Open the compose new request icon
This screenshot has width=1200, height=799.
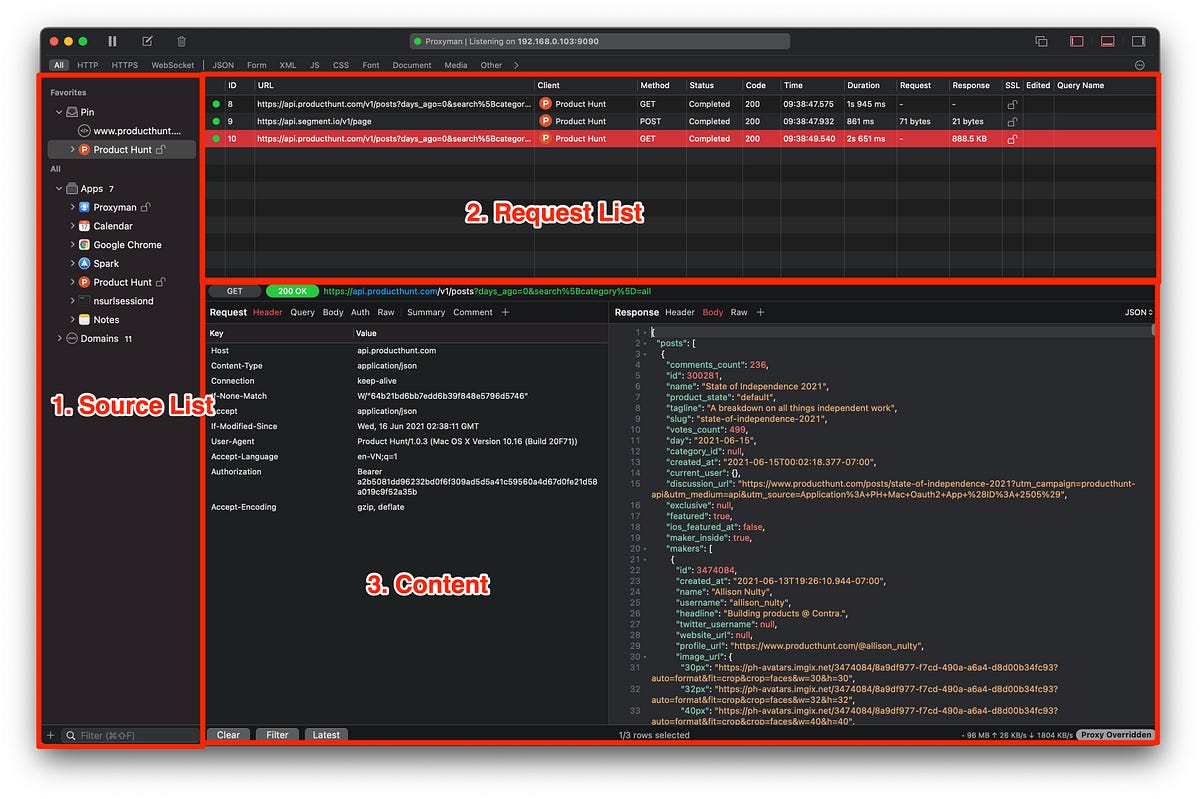pyautogui.click(x=146, y=41)
